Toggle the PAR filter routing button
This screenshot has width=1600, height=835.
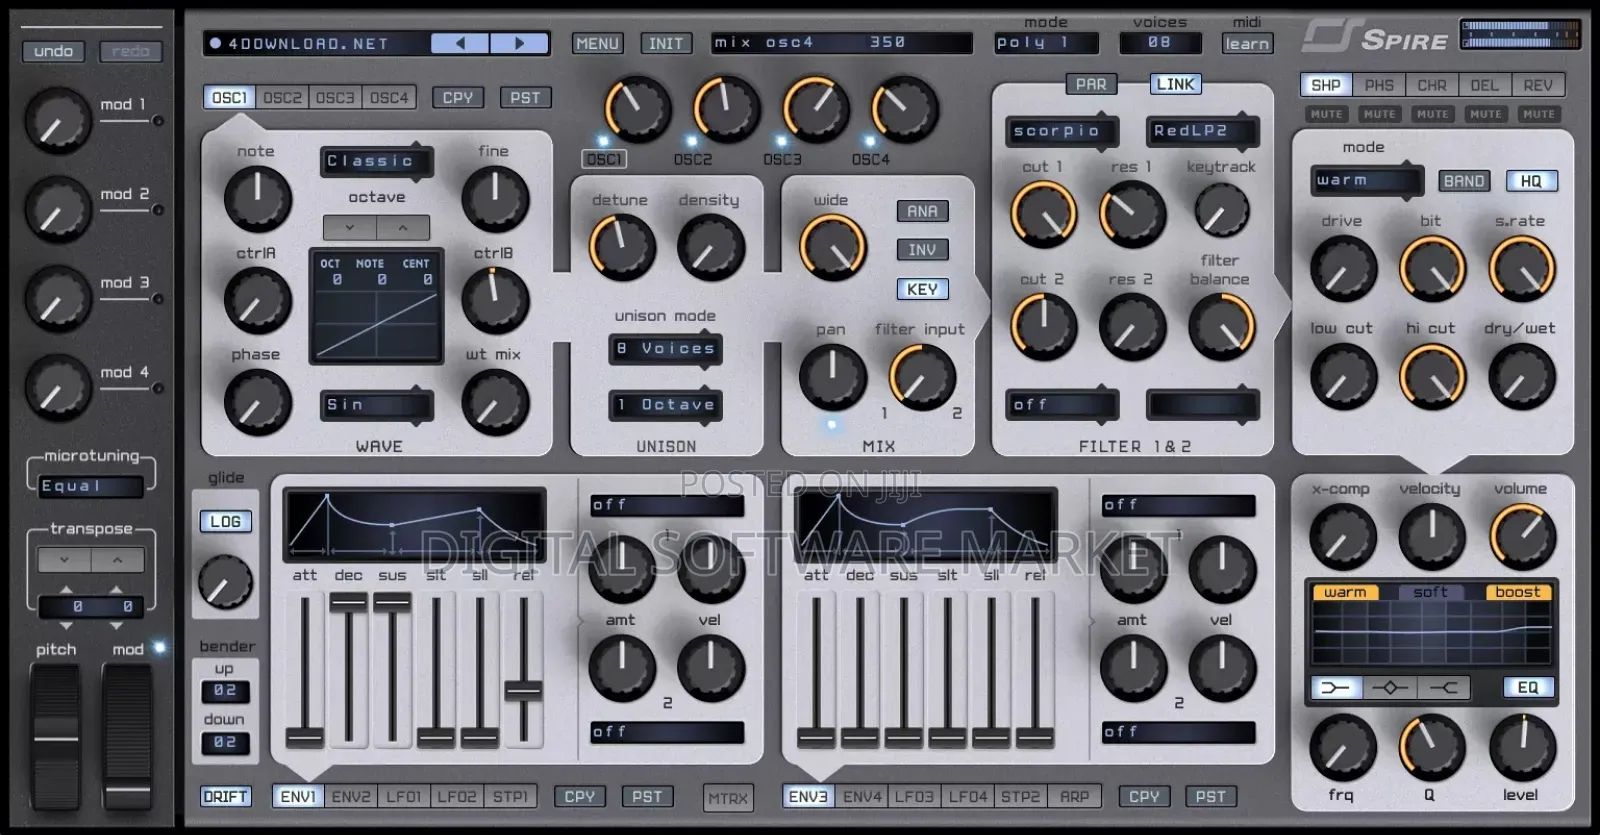click(1090, 85)
